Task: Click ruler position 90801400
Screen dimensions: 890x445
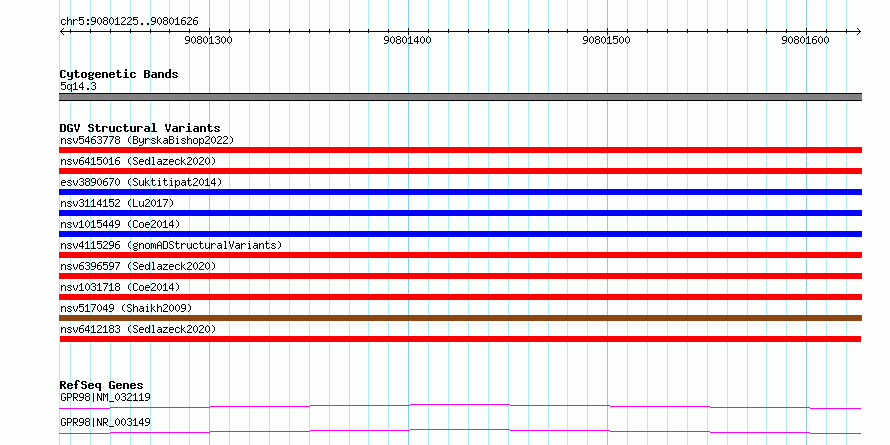Action: [x=408, y=40]
